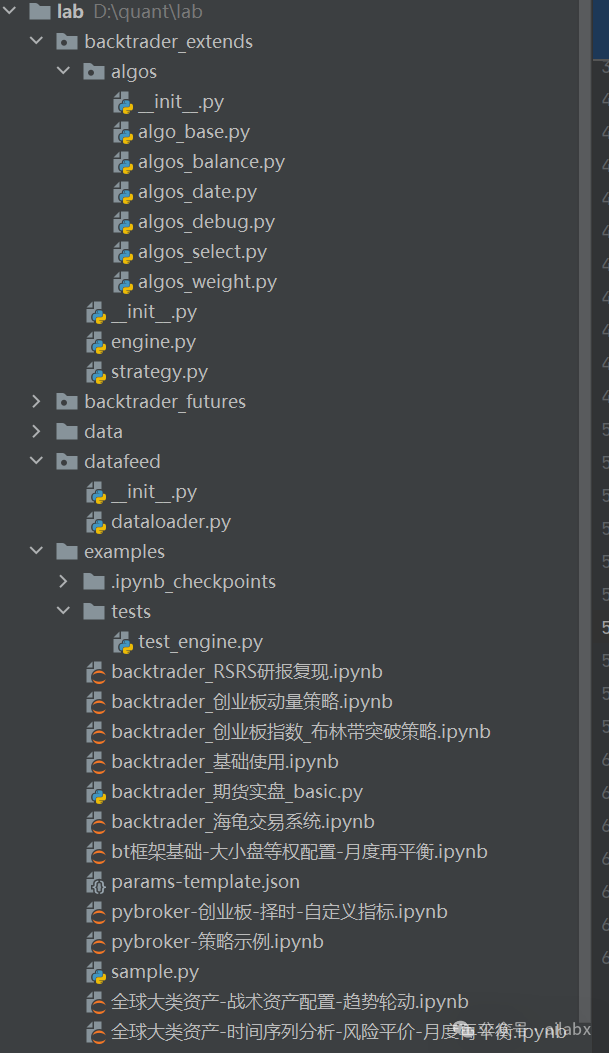Click Jupyter icon of pybroker-策略示例.ipynb
This screenshot has height=1053, width=609.
96,942
